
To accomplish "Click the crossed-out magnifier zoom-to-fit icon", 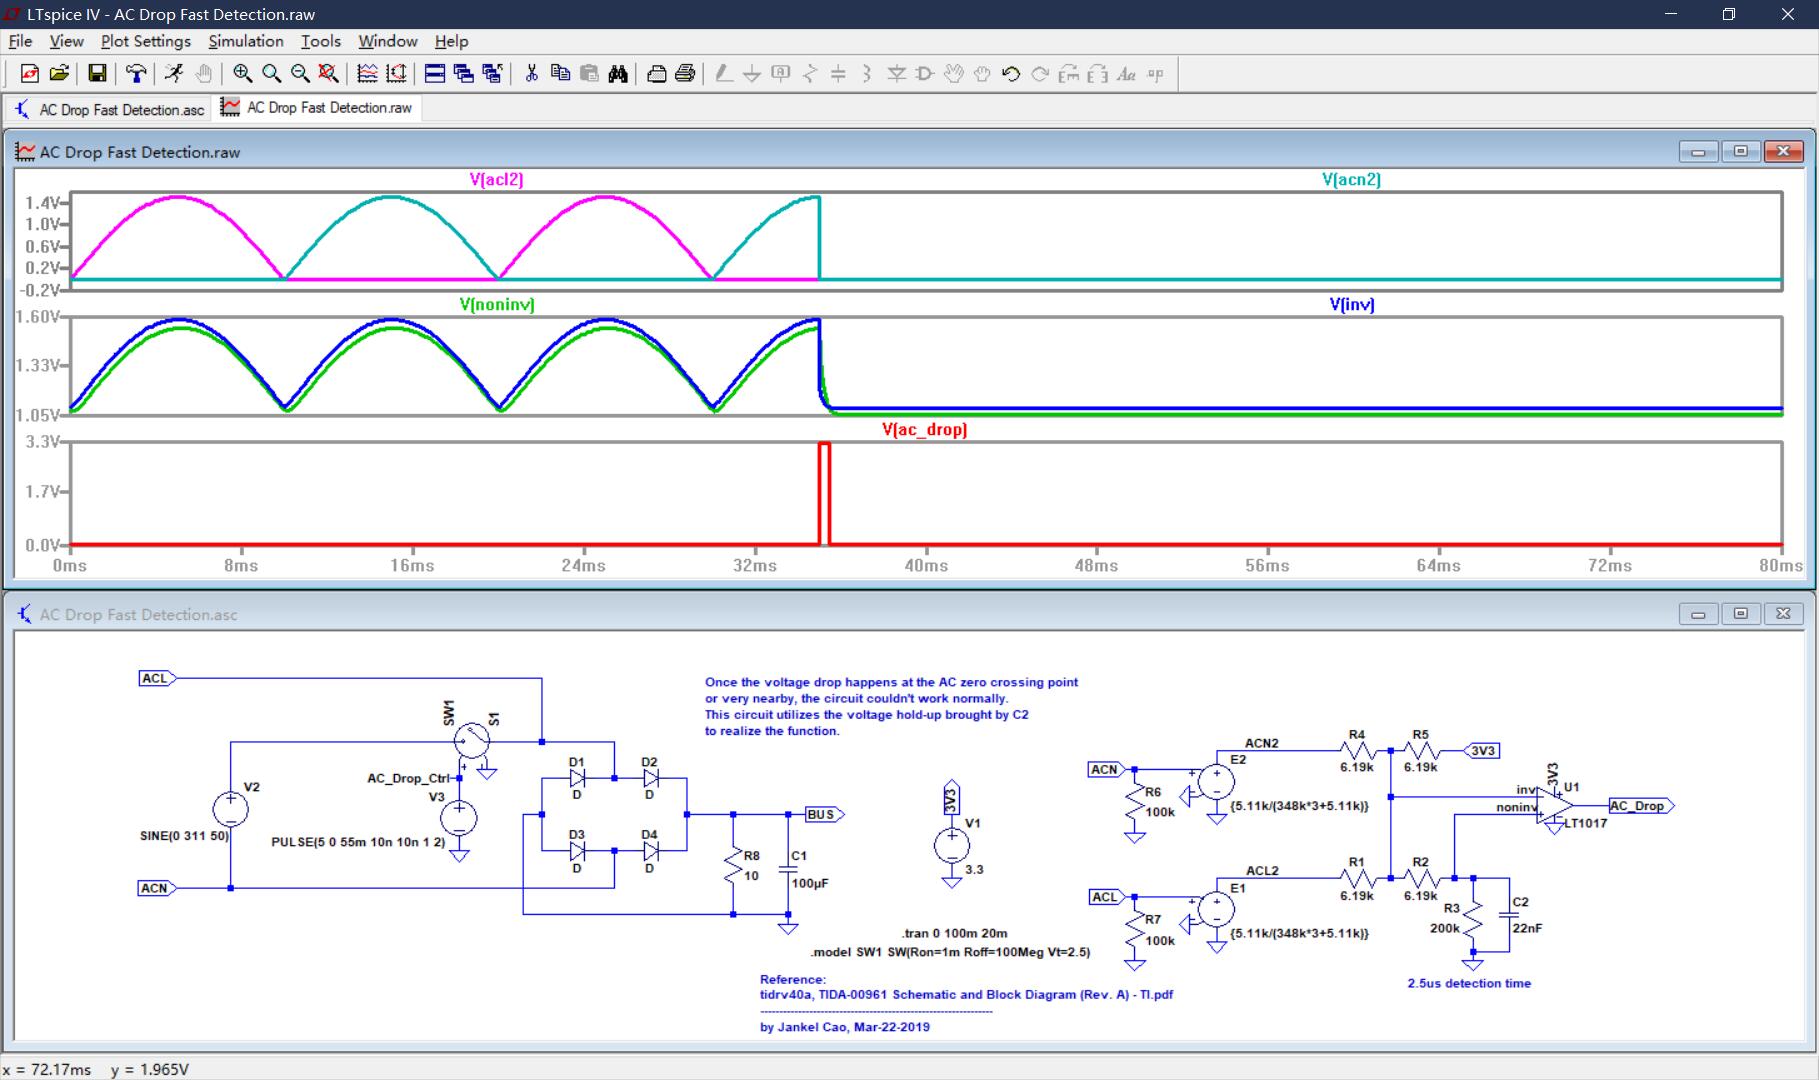I will (328, 73).
